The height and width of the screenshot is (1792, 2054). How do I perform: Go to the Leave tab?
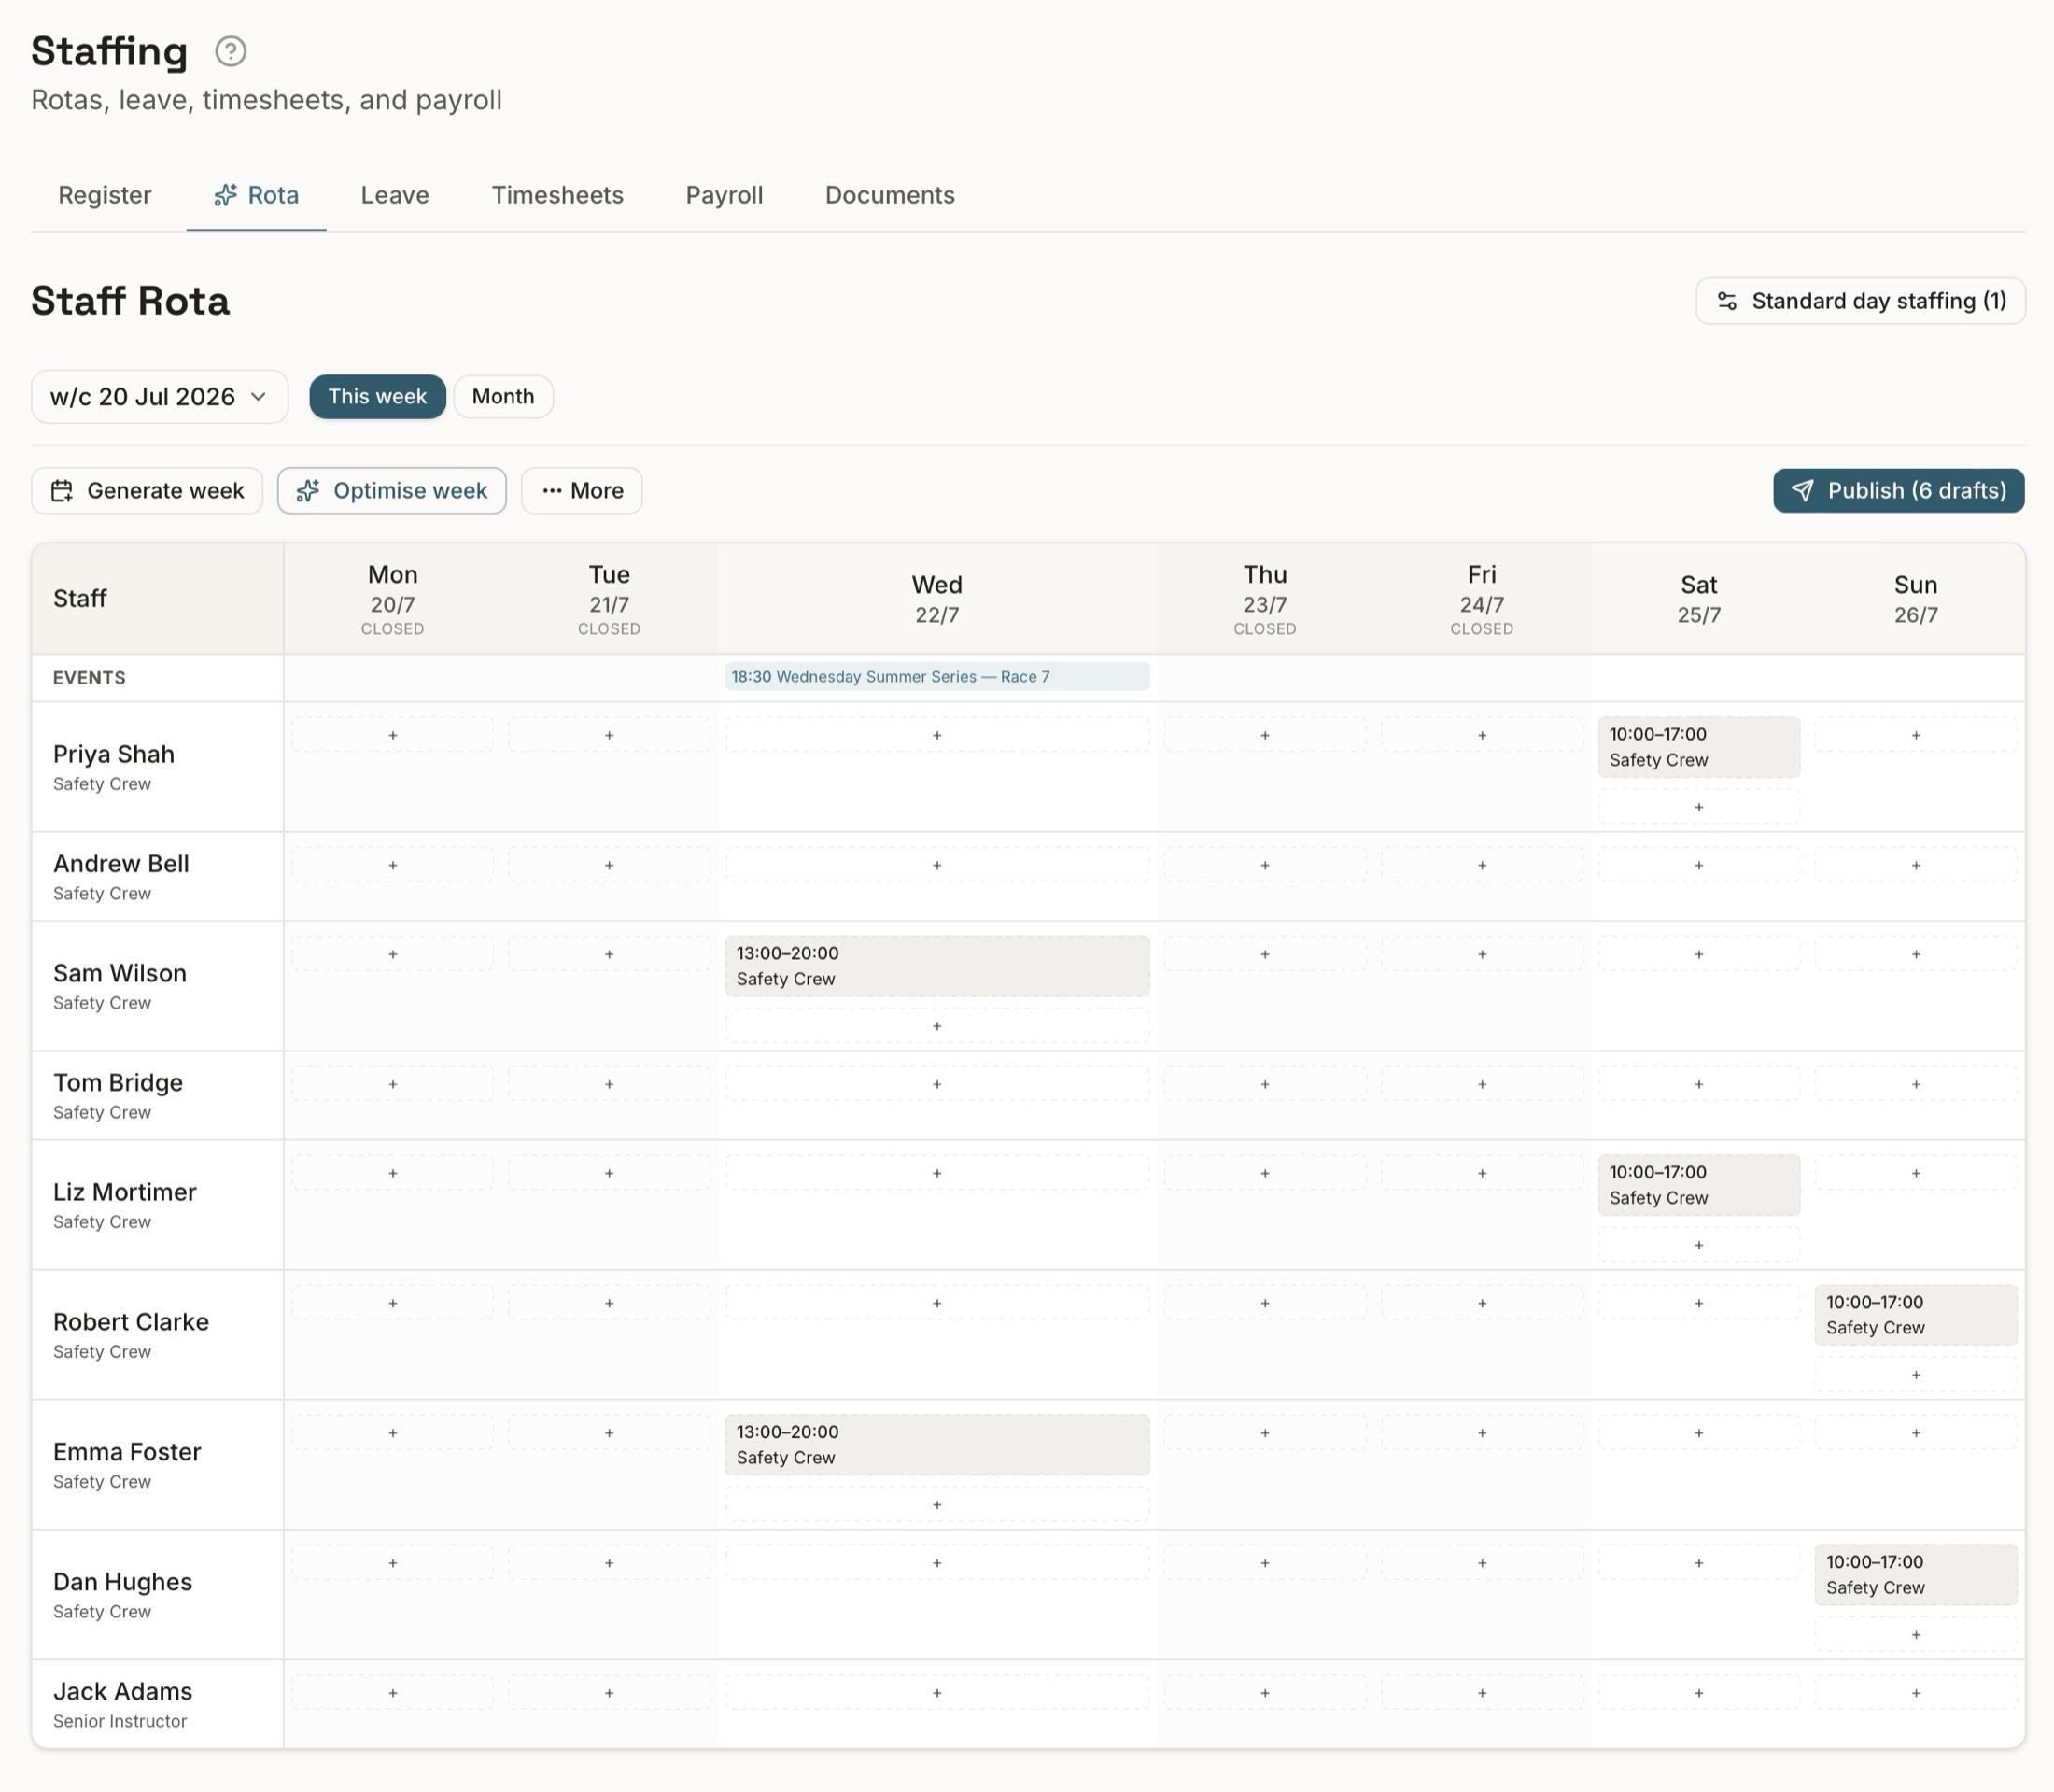[x=395, y=195]
